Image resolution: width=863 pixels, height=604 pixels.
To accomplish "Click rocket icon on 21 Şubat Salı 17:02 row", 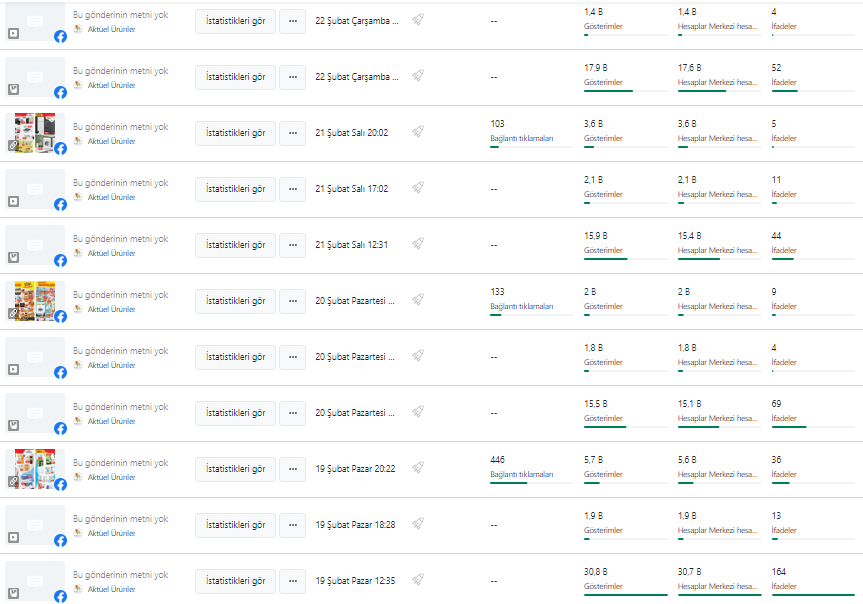I will pyautogui.click(x=418, y=188).
